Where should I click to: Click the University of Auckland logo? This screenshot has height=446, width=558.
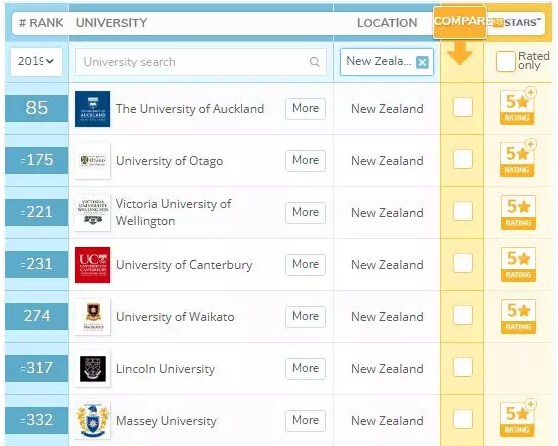(93, 109)
